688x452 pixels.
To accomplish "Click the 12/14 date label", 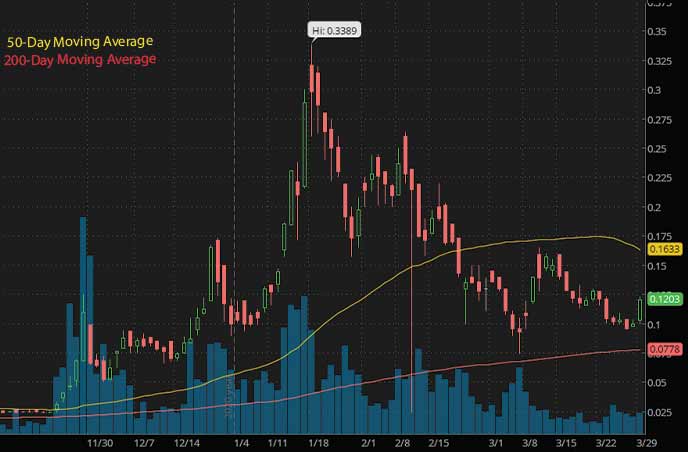I will click(186, 443).
